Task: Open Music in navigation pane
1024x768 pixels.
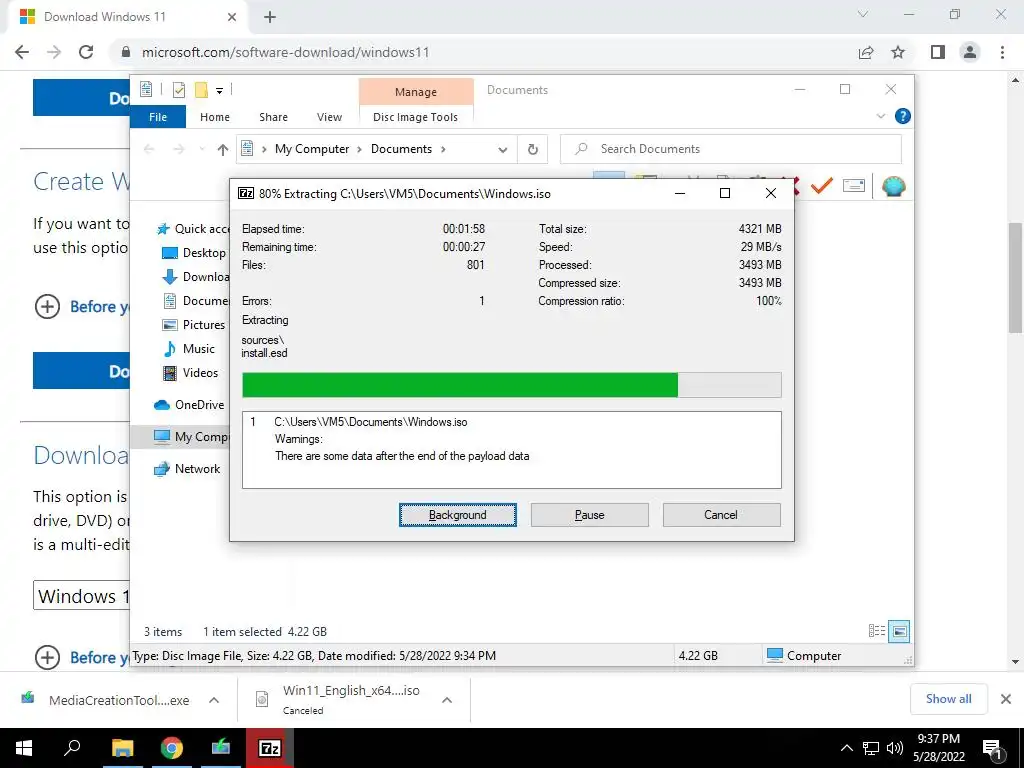Action: [189, 349]
